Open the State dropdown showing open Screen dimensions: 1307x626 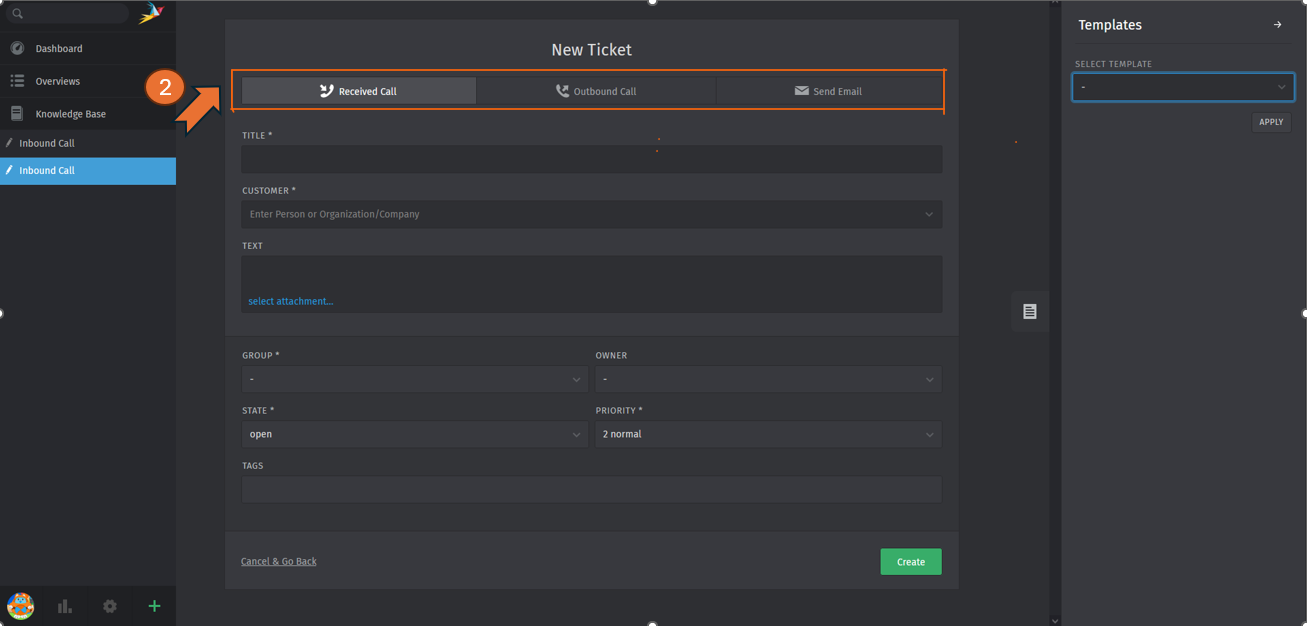(x=414, y=434)
